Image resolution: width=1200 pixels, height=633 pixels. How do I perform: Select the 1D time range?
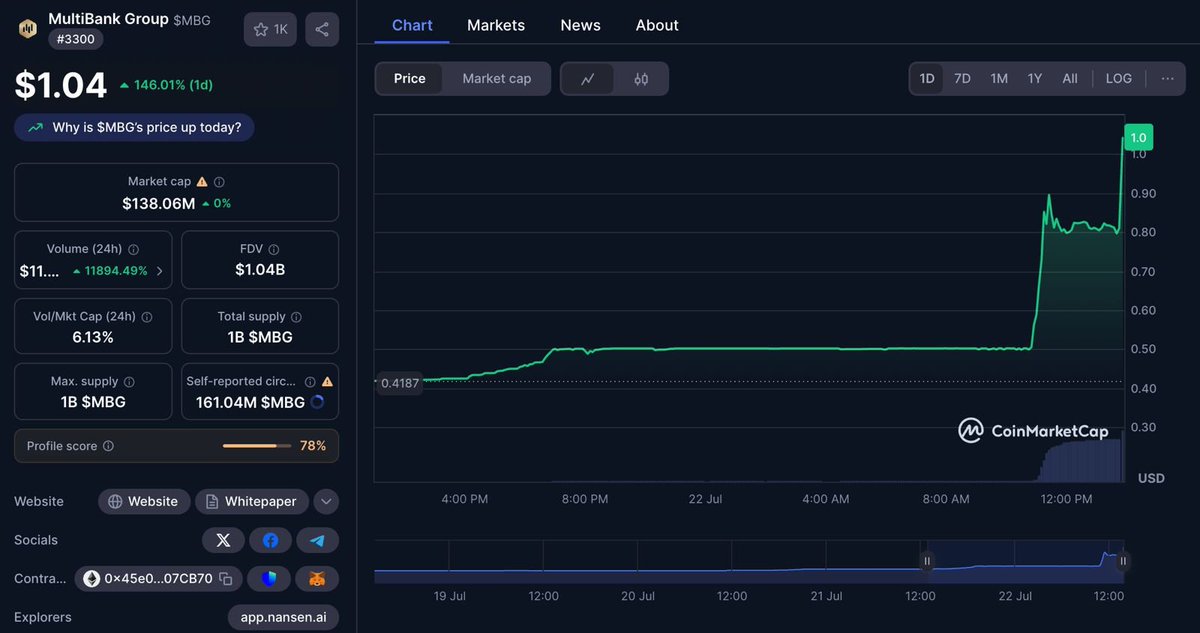click(x=927, y=78)
